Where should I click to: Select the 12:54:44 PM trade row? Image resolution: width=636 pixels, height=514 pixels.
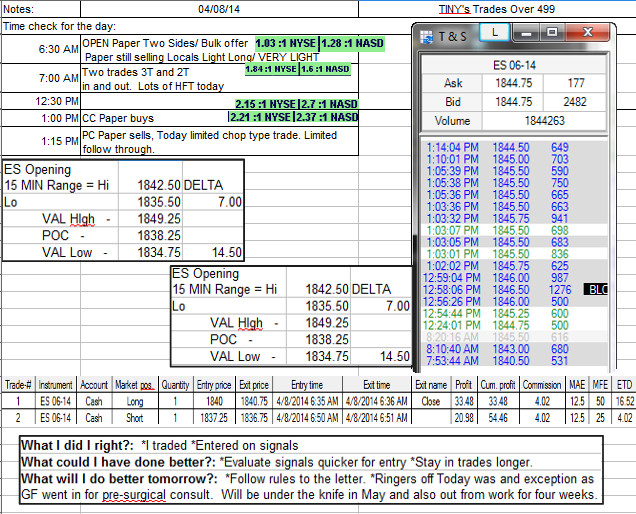click(514, 313)
